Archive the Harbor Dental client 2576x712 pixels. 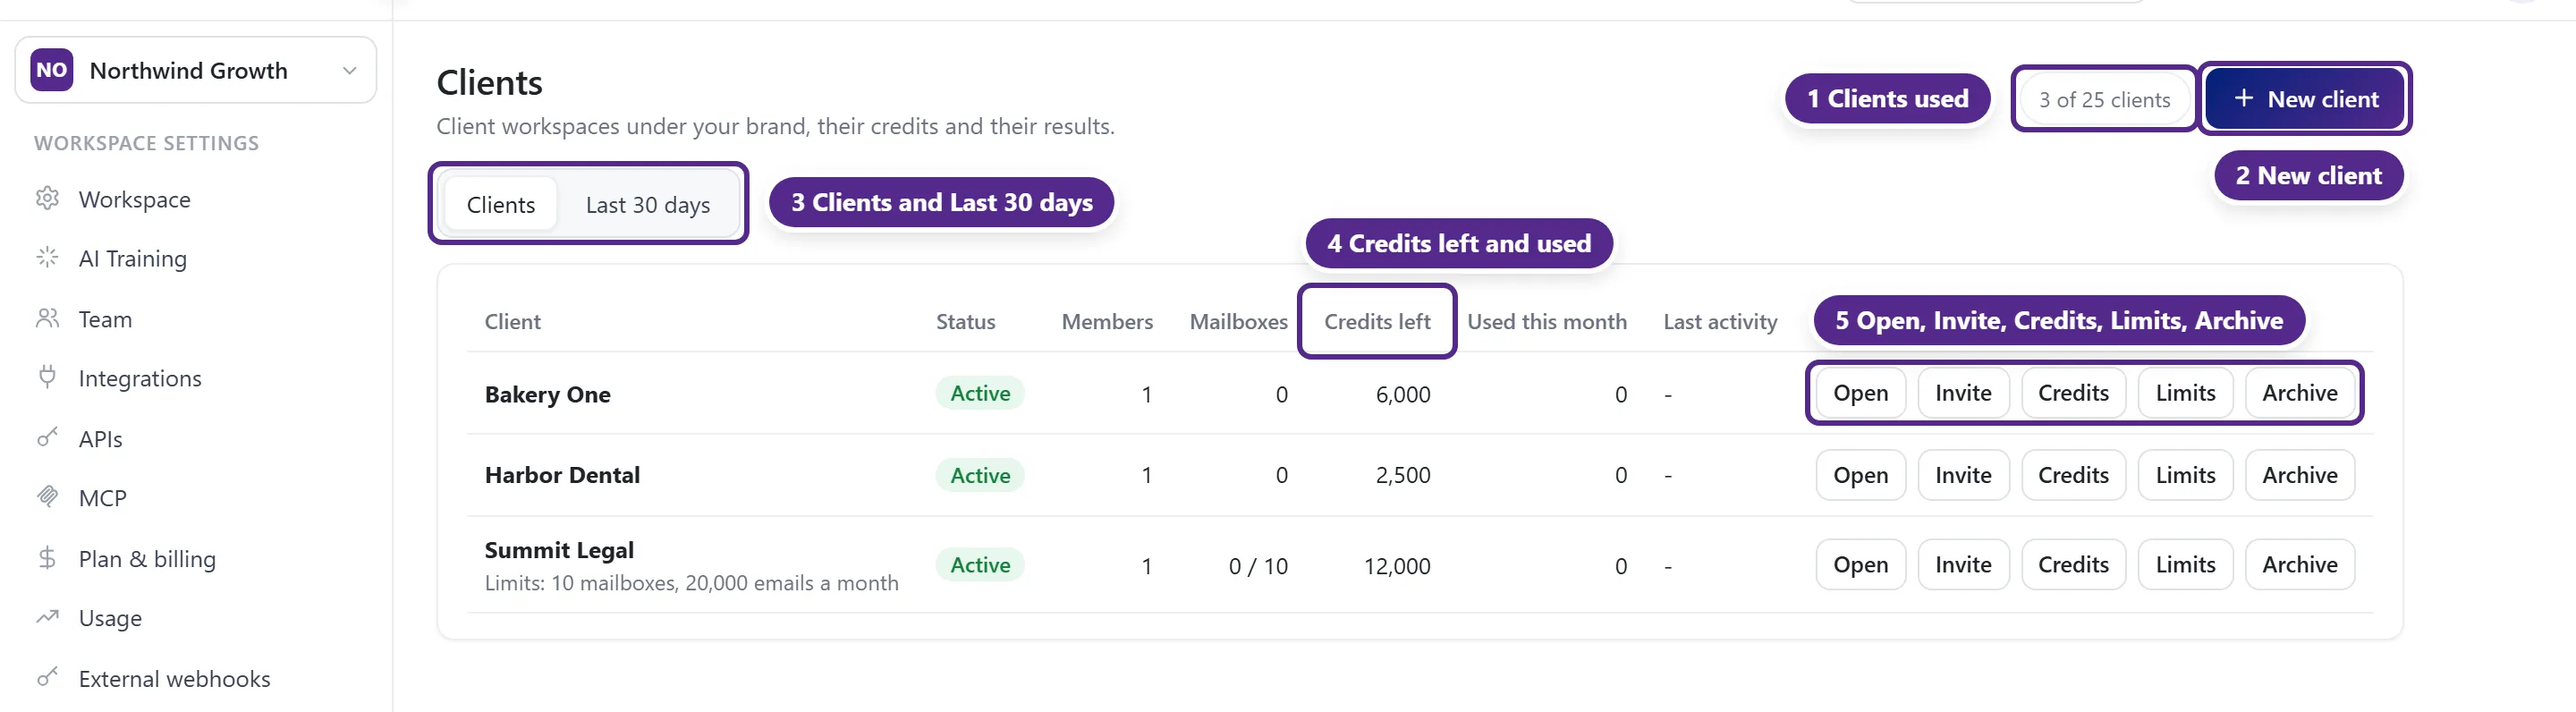coord(2299,474)
